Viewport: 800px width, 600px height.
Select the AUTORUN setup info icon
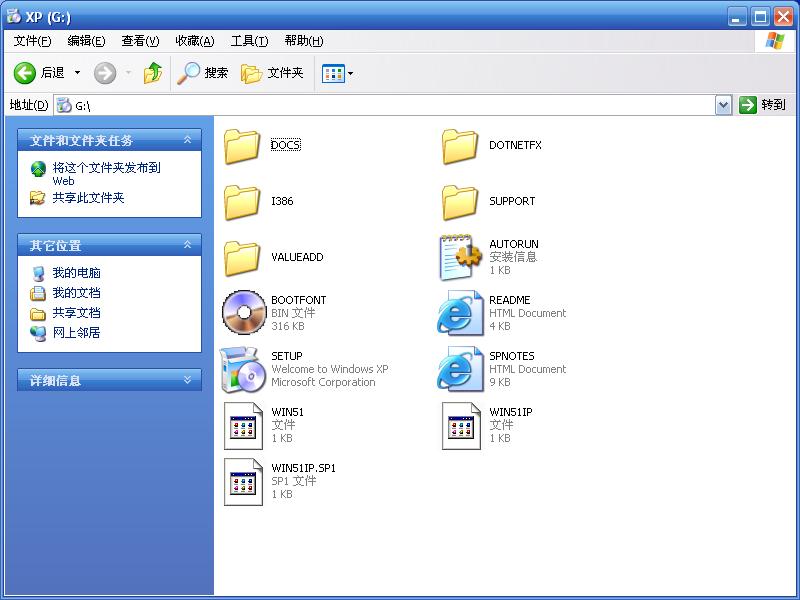460,257
